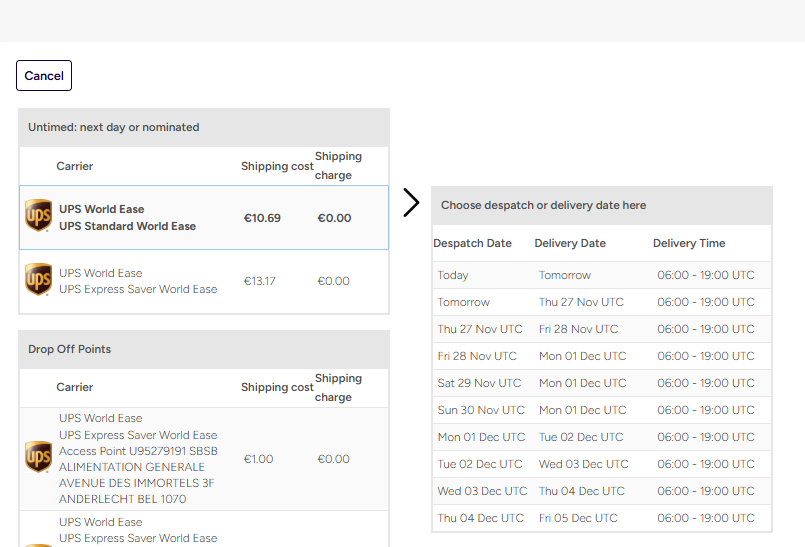This screenshot has width=805, height=547.
Task: Click Choose despatch or delivery date here header
Action: pyautogui.click(x=602, y=205)
